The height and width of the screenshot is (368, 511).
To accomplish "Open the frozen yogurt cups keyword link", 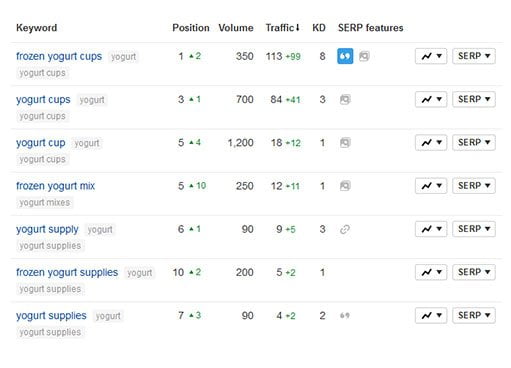I will pos(59,56).
